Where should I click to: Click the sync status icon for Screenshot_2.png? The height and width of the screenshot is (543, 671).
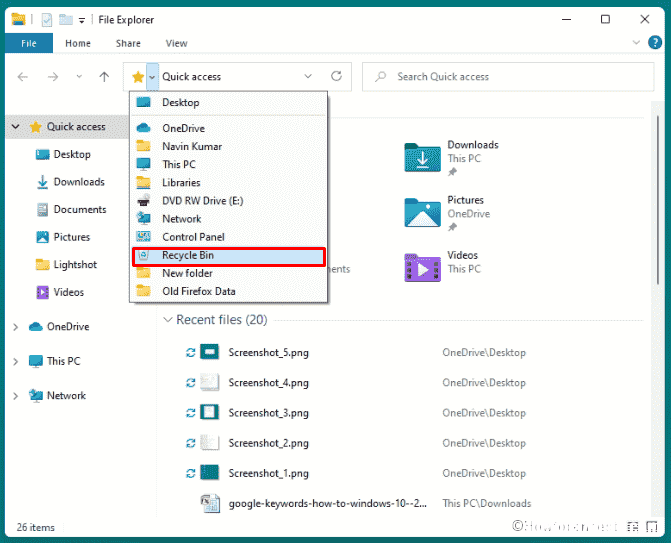pyautogui.click(x=190, y=443)
